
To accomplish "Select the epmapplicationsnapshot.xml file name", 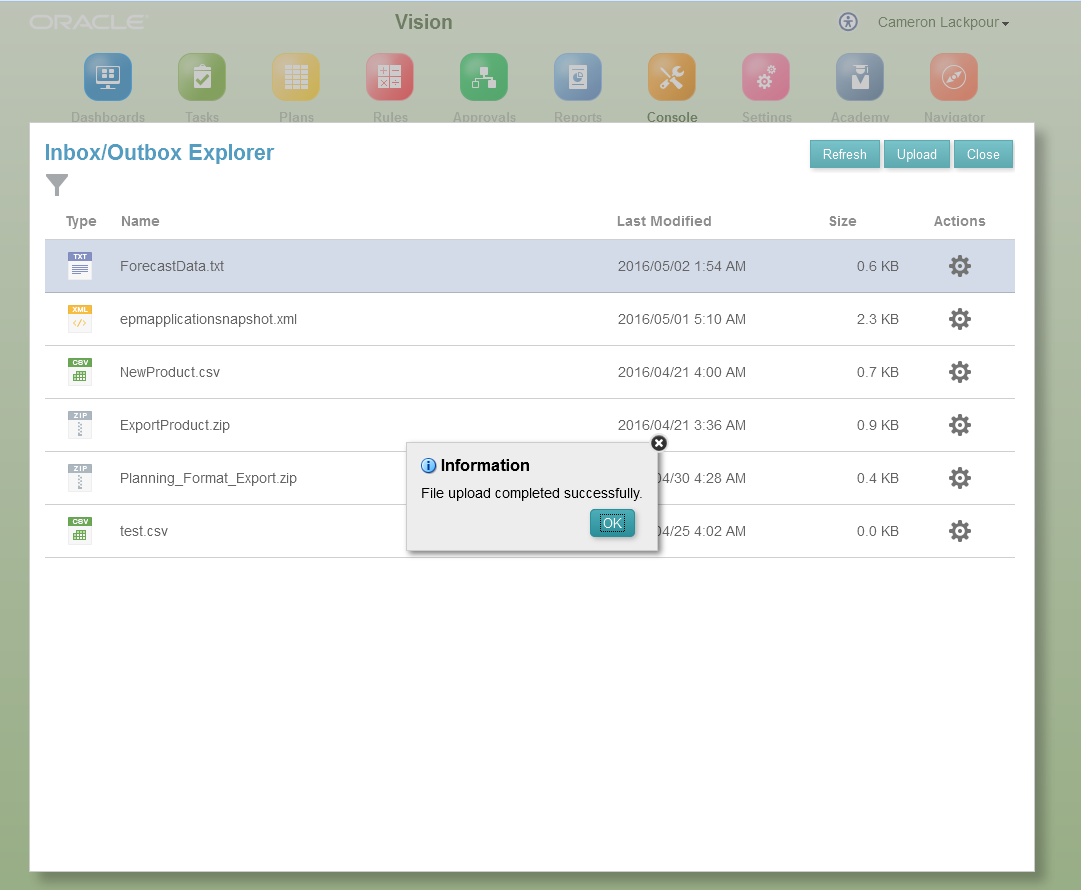I will click(x=208, y=319).
